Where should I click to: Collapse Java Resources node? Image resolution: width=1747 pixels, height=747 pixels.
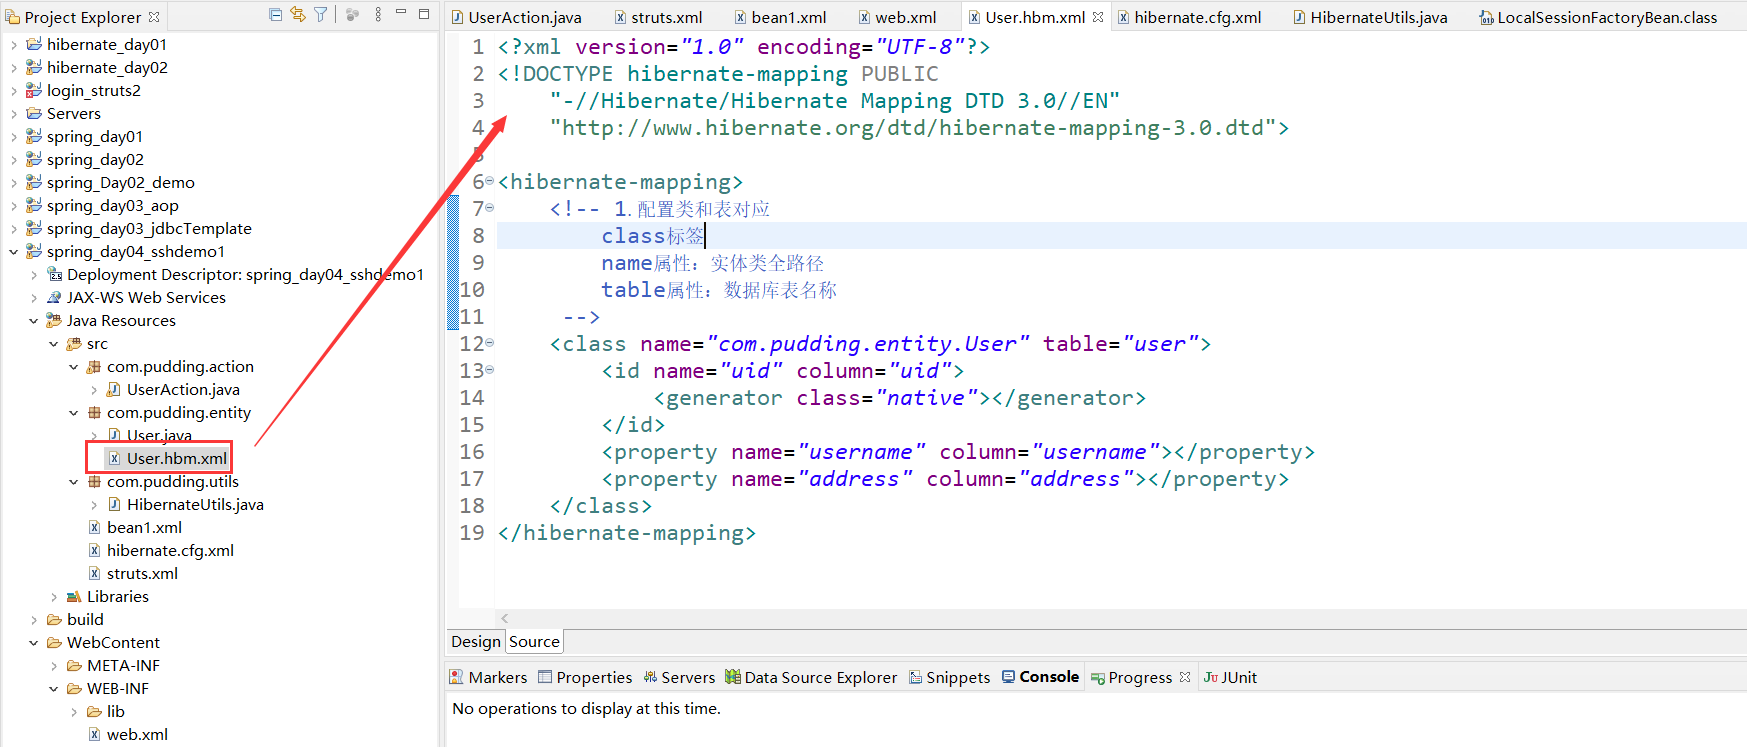click(x=33, y=321)
